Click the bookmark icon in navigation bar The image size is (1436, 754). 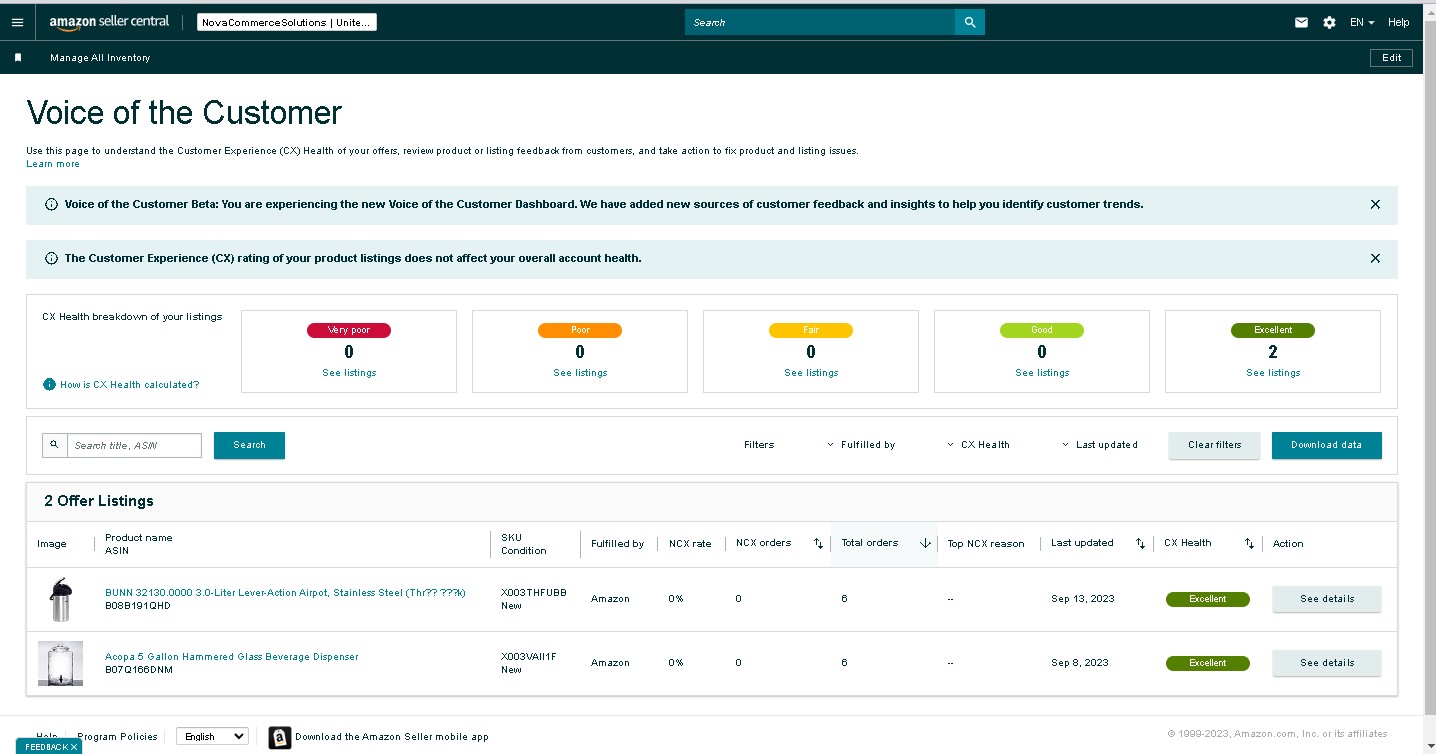18,58
